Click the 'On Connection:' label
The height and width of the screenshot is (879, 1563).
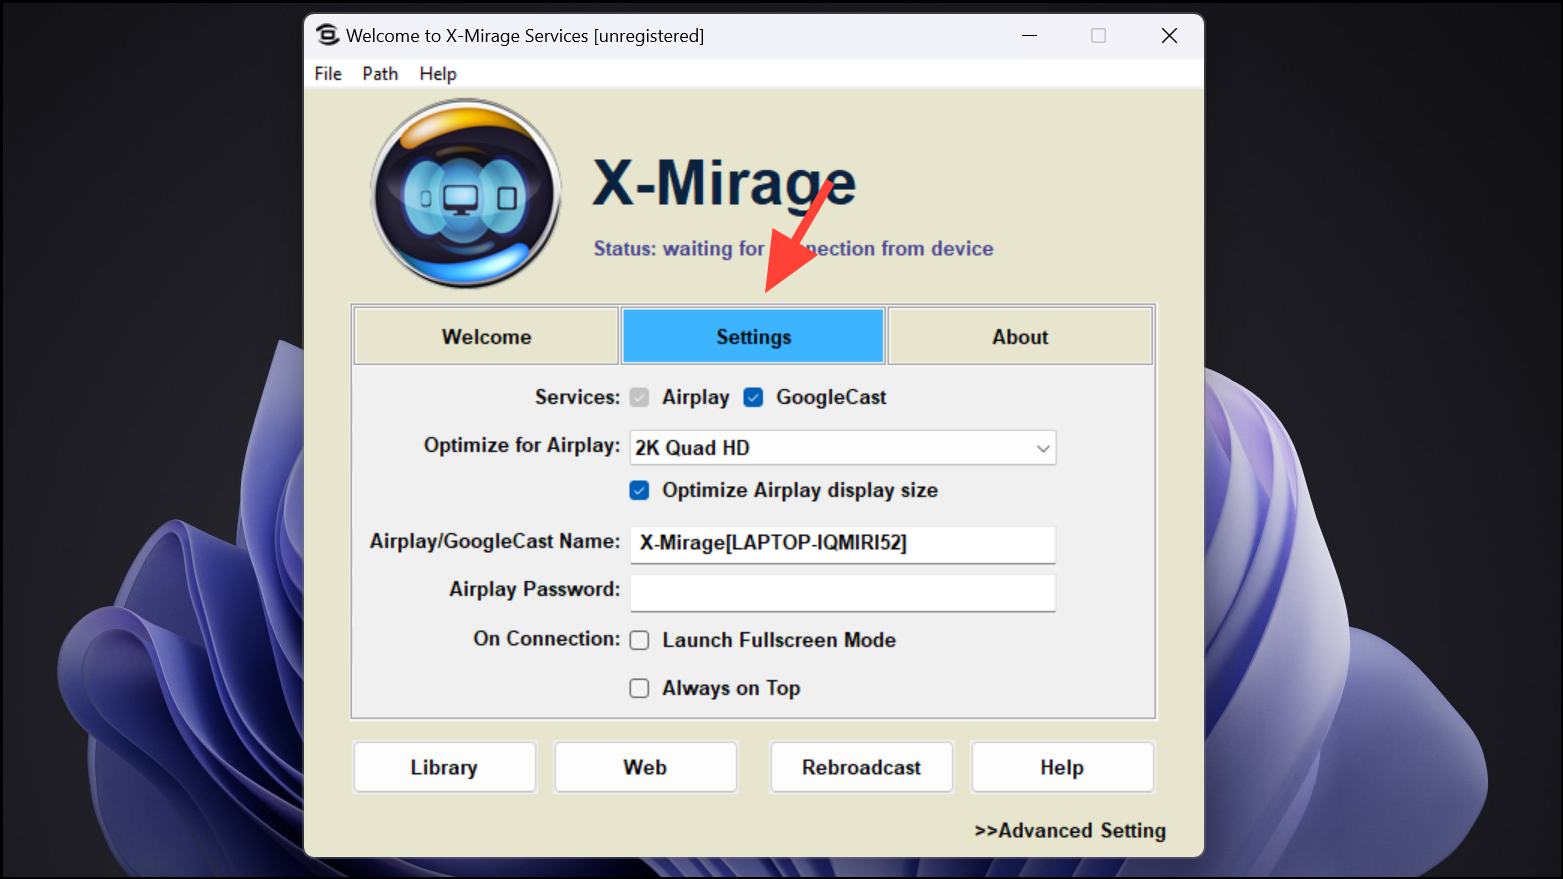(x=547, y=638)
